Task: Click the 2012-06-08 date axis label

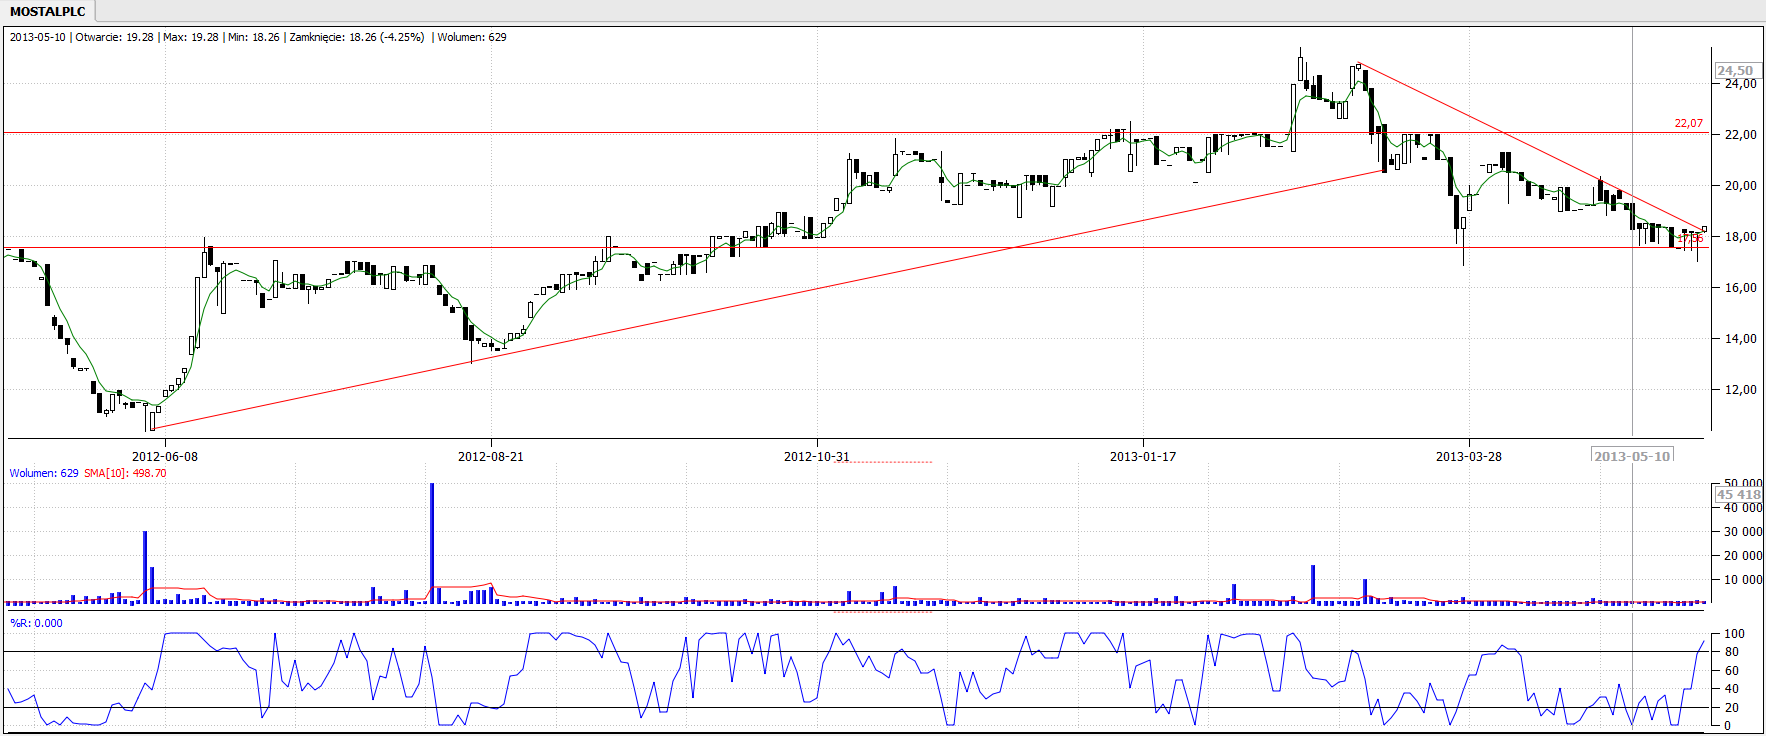Action: point(165,456)
